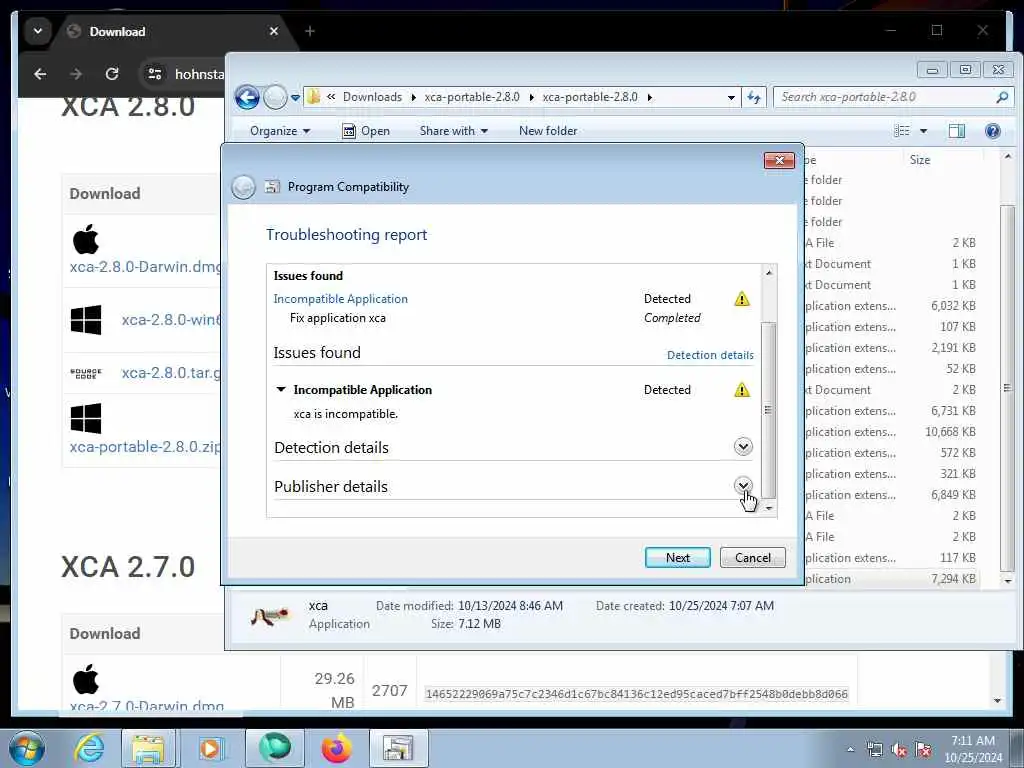Open Windows Explorer taskbar icon
The width and height of the screenshot is (1024, 768).
[x=148, y=748]
